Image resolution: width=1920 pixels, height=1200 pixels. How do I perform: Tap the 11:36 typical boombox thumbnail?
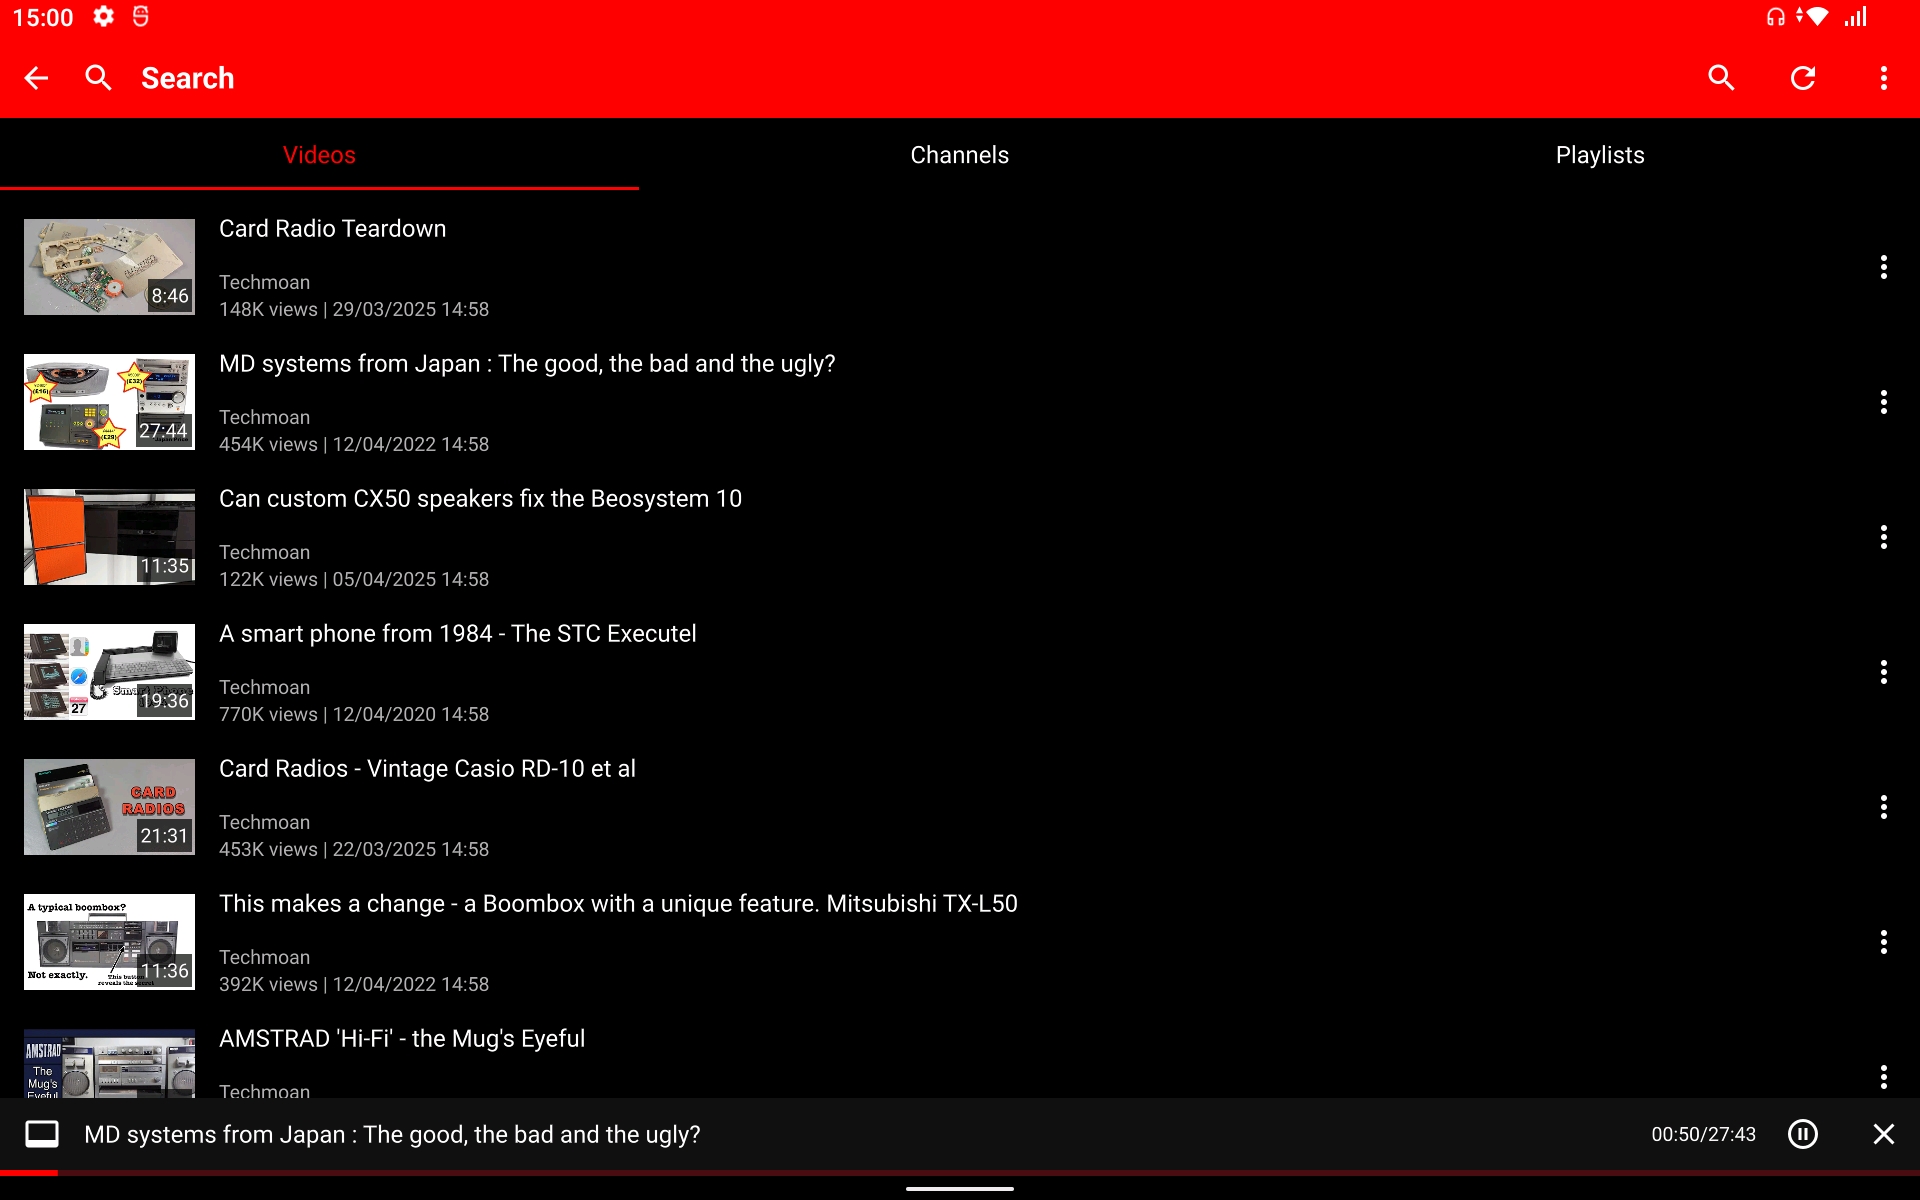click(x=109, y=942)
